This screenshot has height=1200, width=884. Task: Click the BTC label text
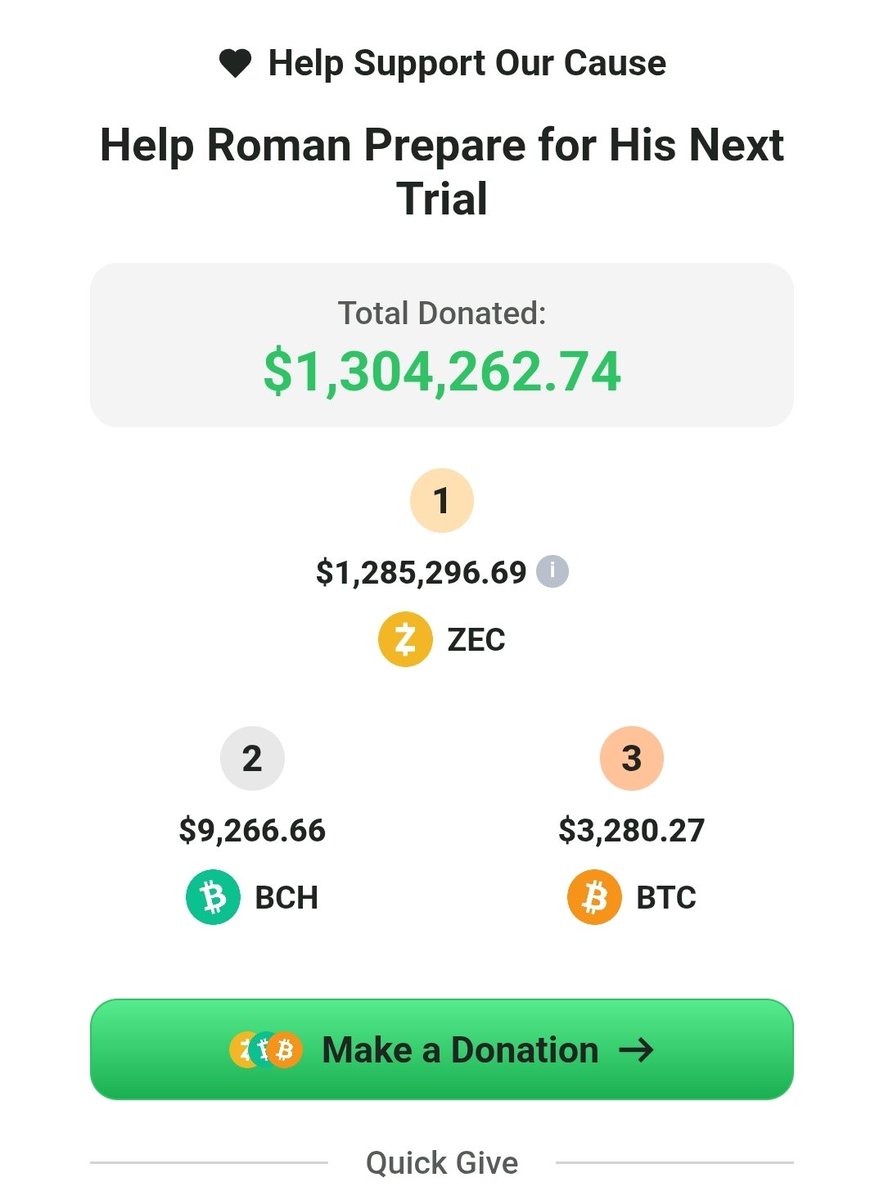point(666,898)
